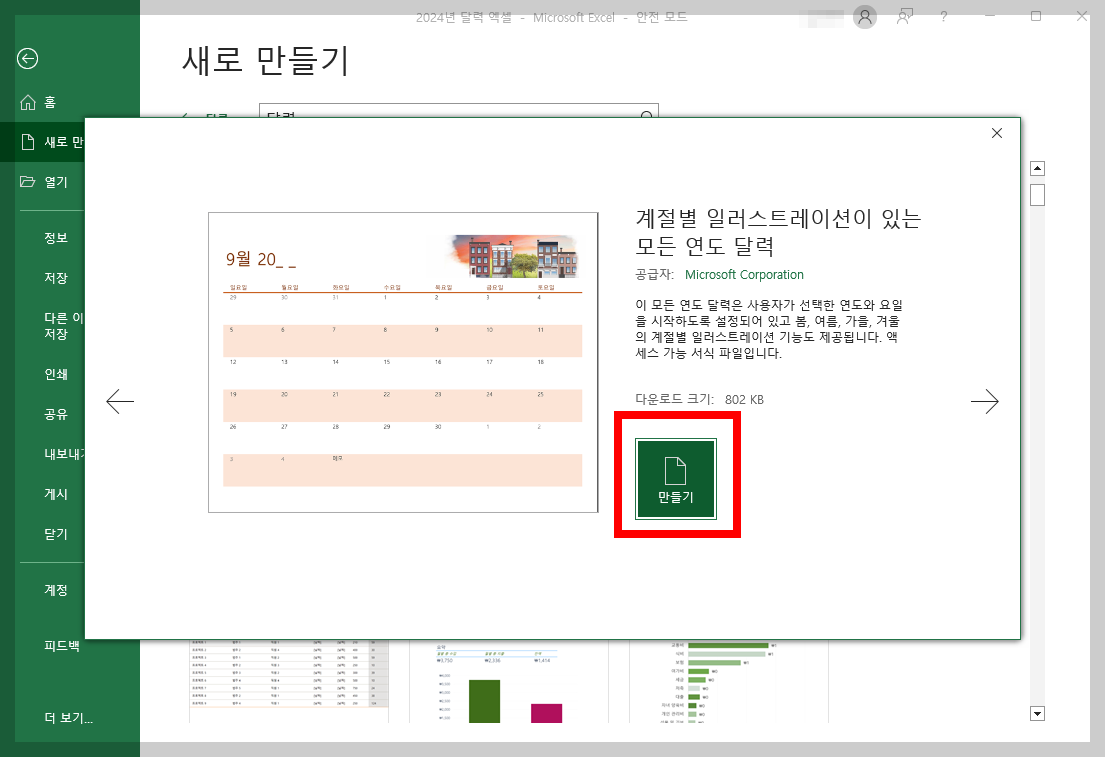
Task: Click 만들기 to create the calendar workbook
Action: coord(676,478)
